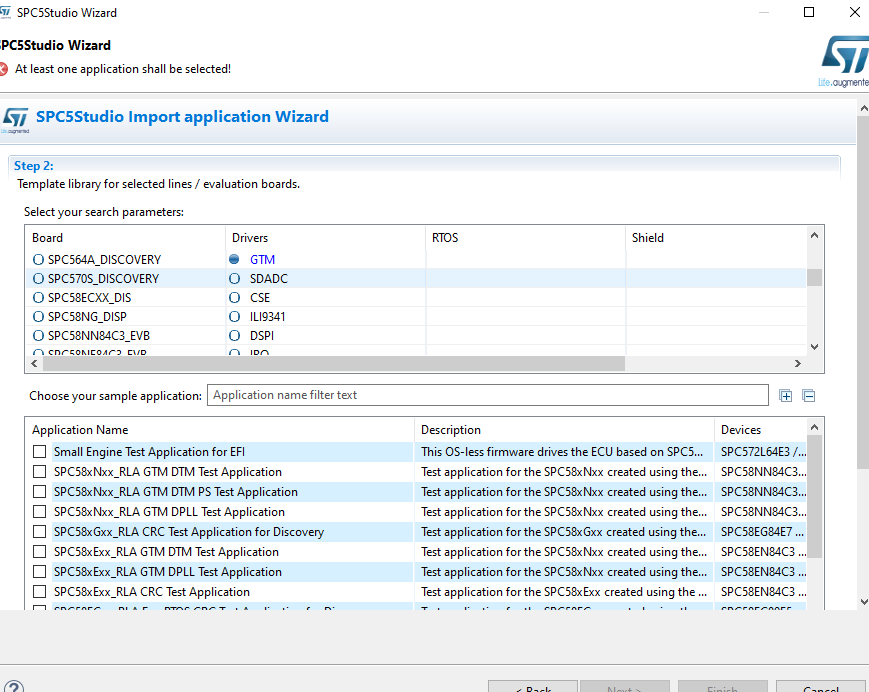The width and height of the screenshot is (869, 692).
Task: Click 'This OS-less firmware drives the ECU' description
Action: 564,452
